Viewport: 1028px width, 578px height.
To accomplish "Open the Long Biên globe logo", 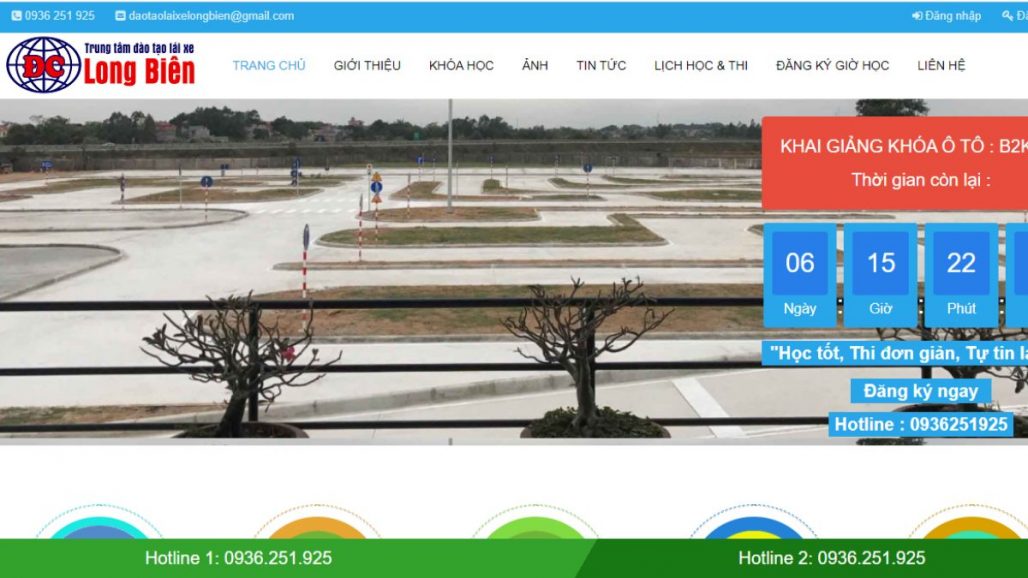I will (43, 65).
